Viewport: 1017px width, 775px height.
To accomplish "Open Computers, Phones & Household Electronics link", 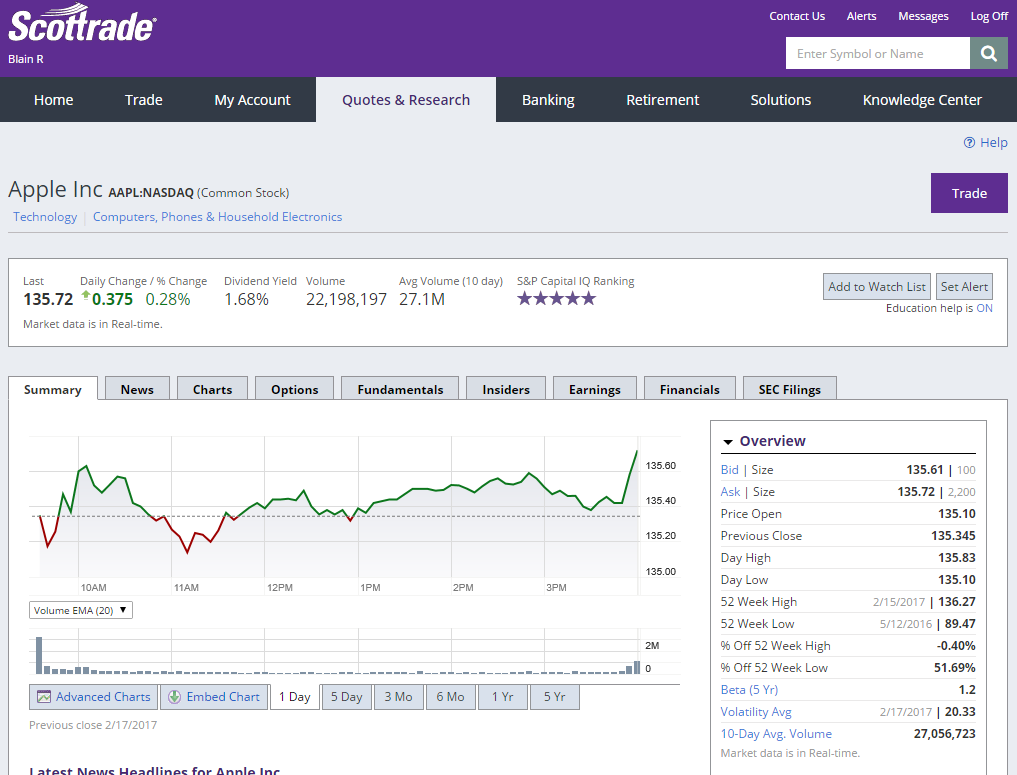I will 217,217.
